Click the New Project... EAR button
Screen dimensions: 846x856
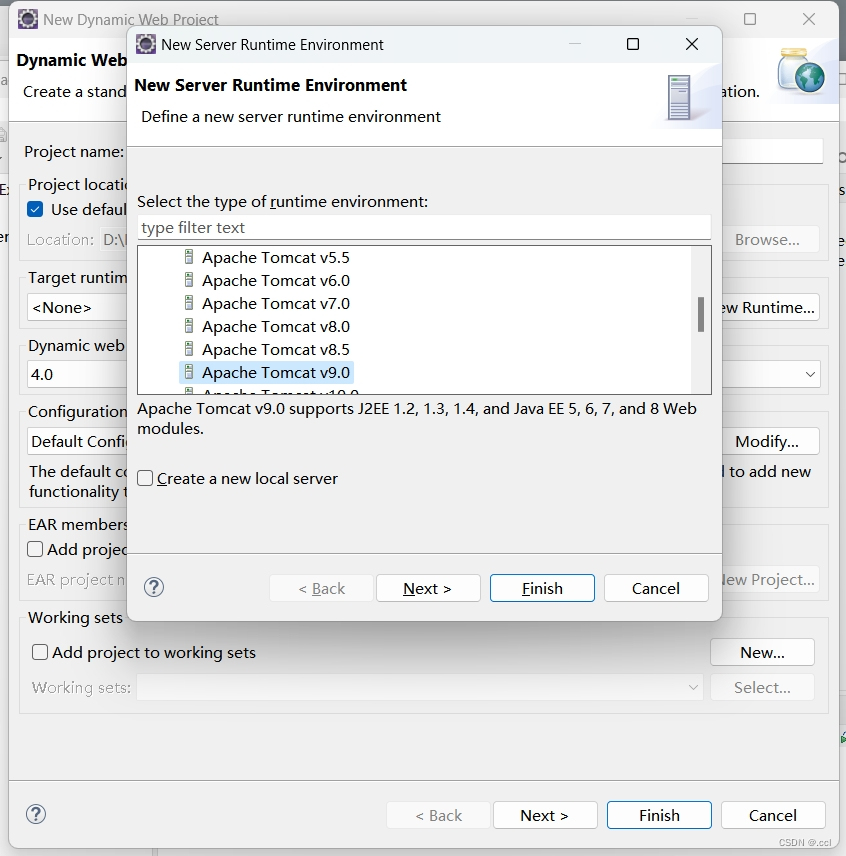coord(770,579)
